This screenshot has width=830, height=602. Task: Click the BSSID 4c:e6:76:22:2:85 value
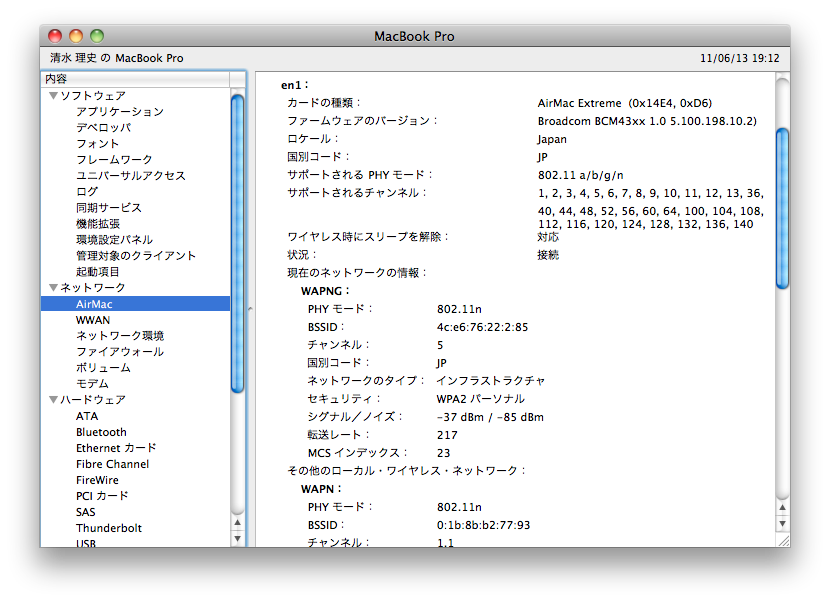pos(482,327)
